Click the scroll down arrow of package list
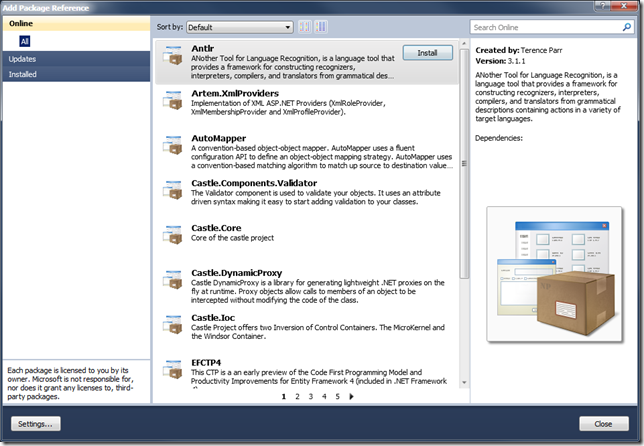644x446 pixels. 464,382
